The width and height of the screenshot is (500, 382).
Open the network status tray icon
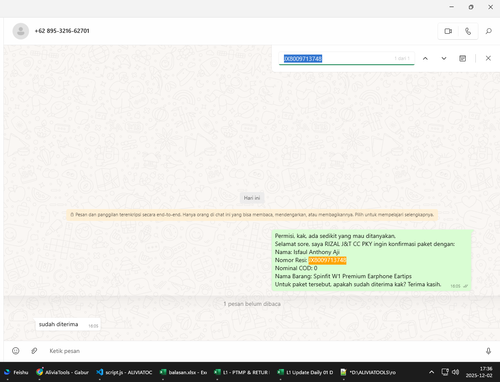(445, 372)
